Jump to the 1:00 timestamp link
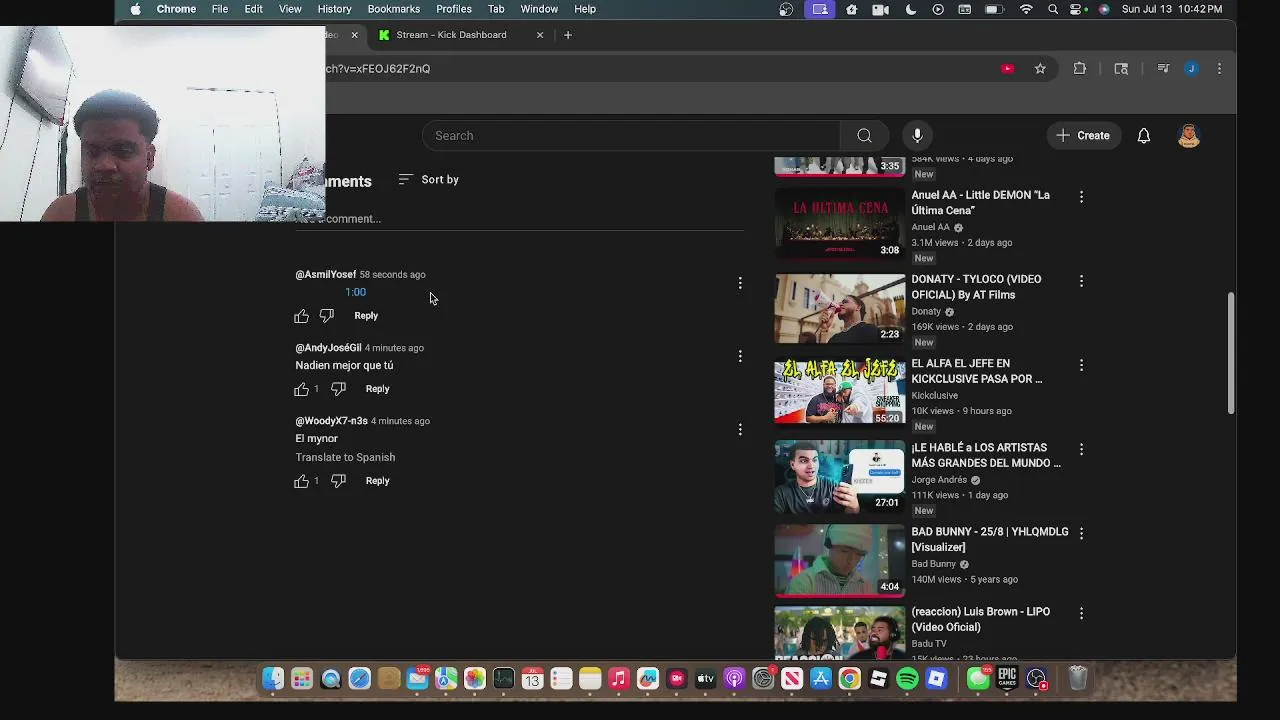Image resolution: width=1280 pixels, height=720 pixels. 356,292
